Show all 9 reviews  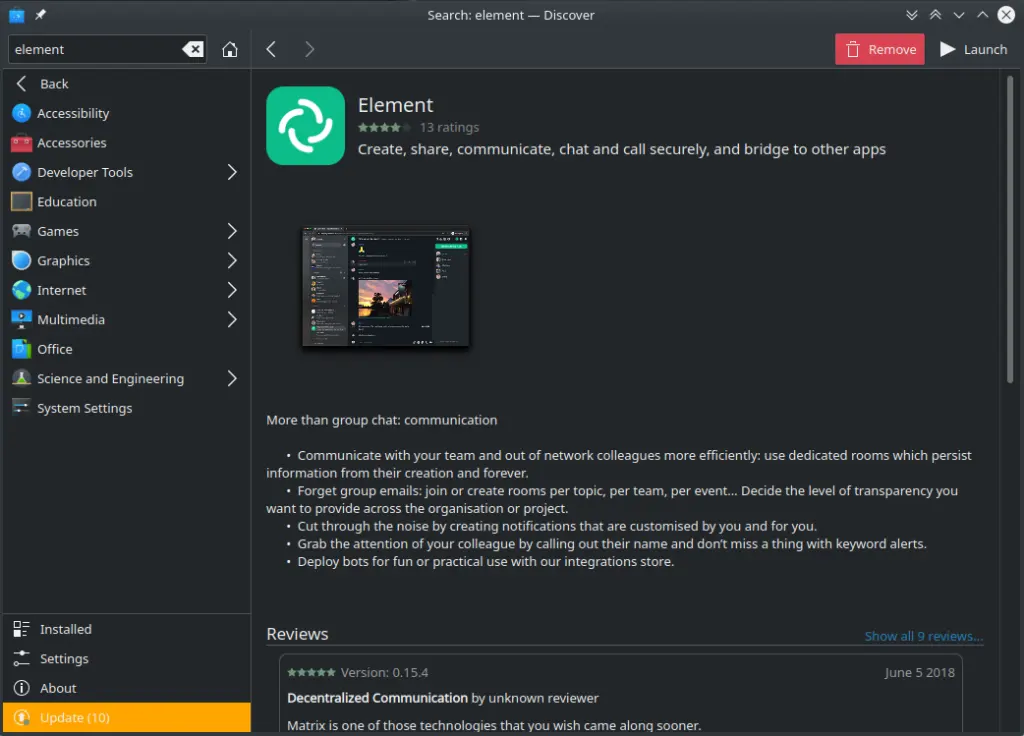point(923,636)
